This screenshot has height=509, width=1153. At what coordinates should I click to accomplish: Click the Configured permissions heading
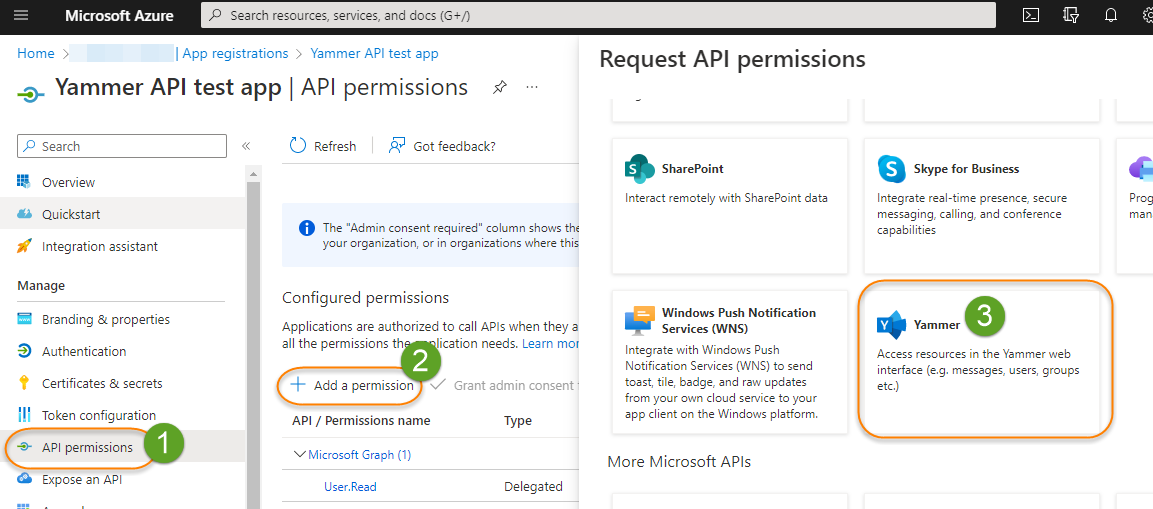tap(365, 298)
